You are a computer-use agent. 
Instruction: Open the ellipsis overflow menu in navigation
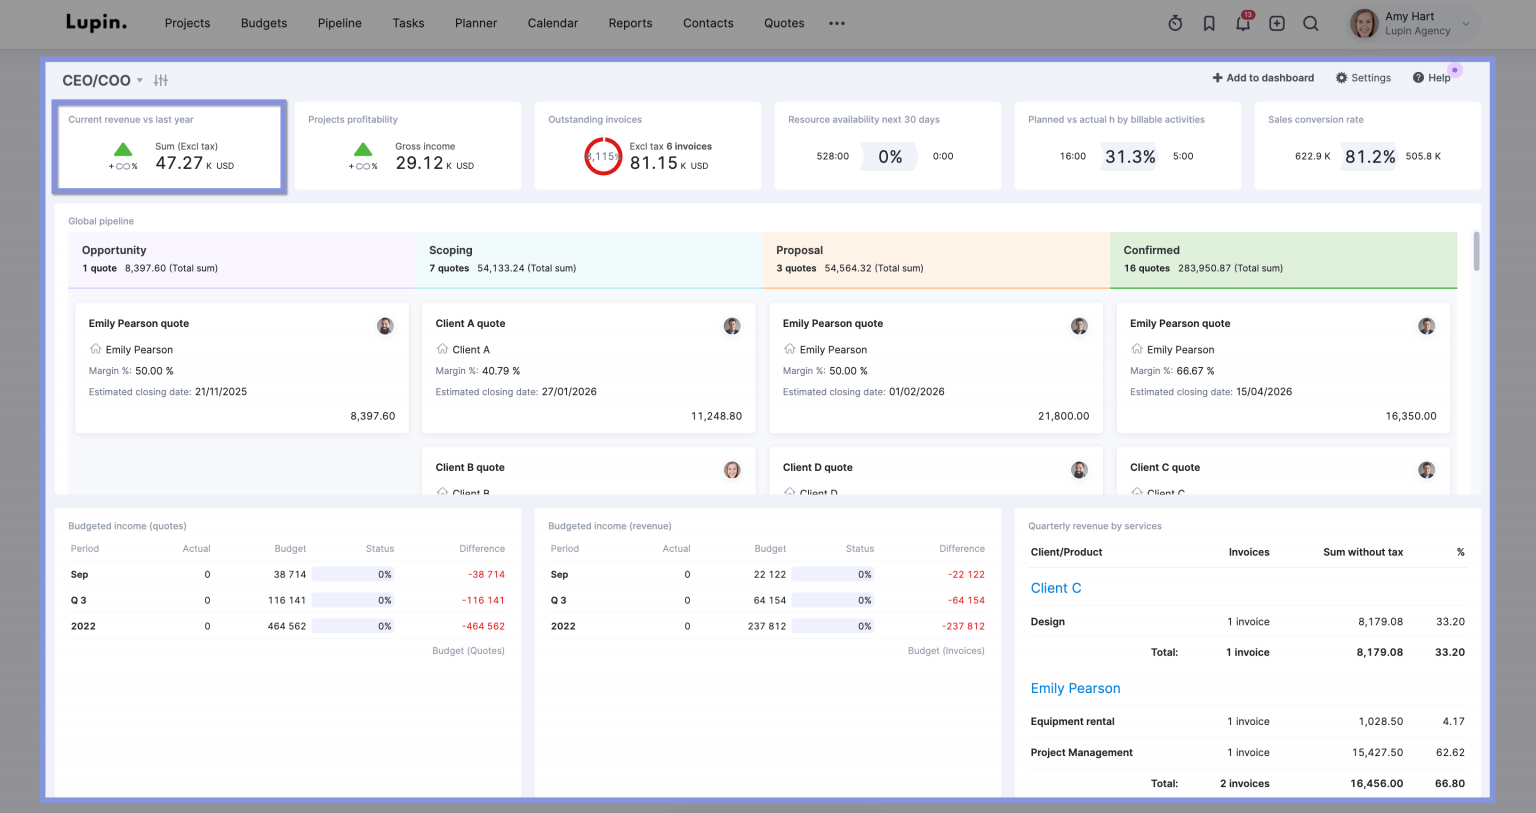click(837, 23)
